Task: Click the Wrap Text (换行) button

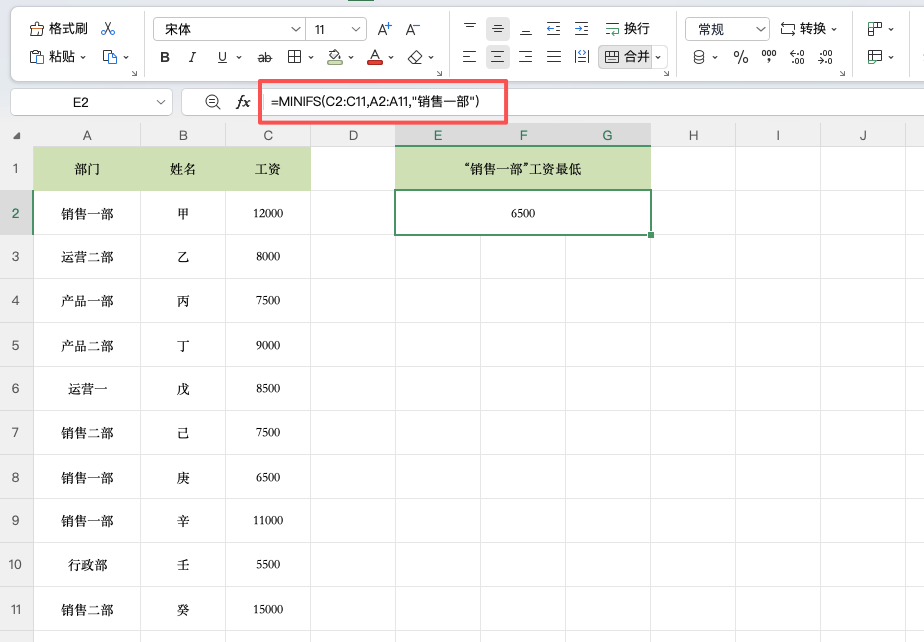Action: (x=628, y=28)
